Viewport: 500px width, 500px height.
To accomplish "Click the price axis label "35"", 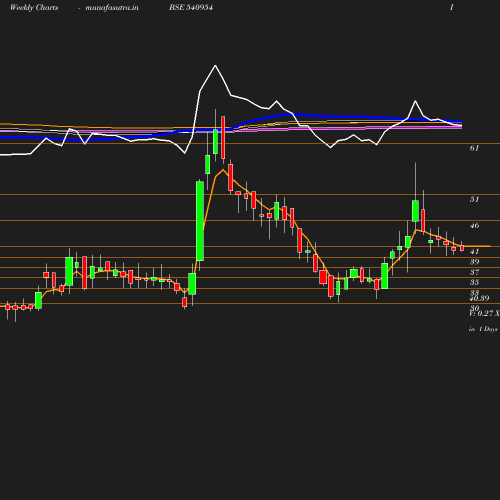I will click(474, 282).
